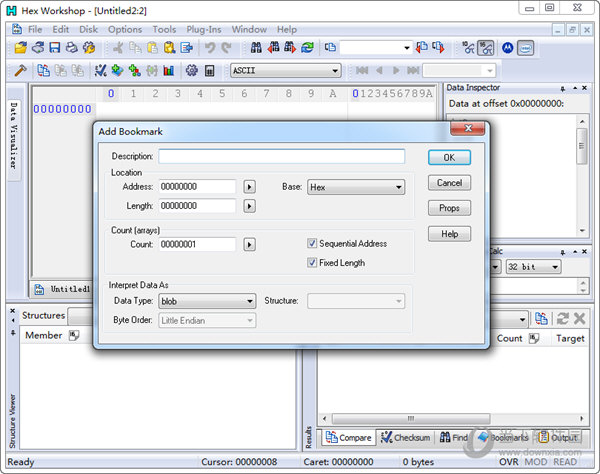
Task: Open the Disk menu
Action: [88, 29]
